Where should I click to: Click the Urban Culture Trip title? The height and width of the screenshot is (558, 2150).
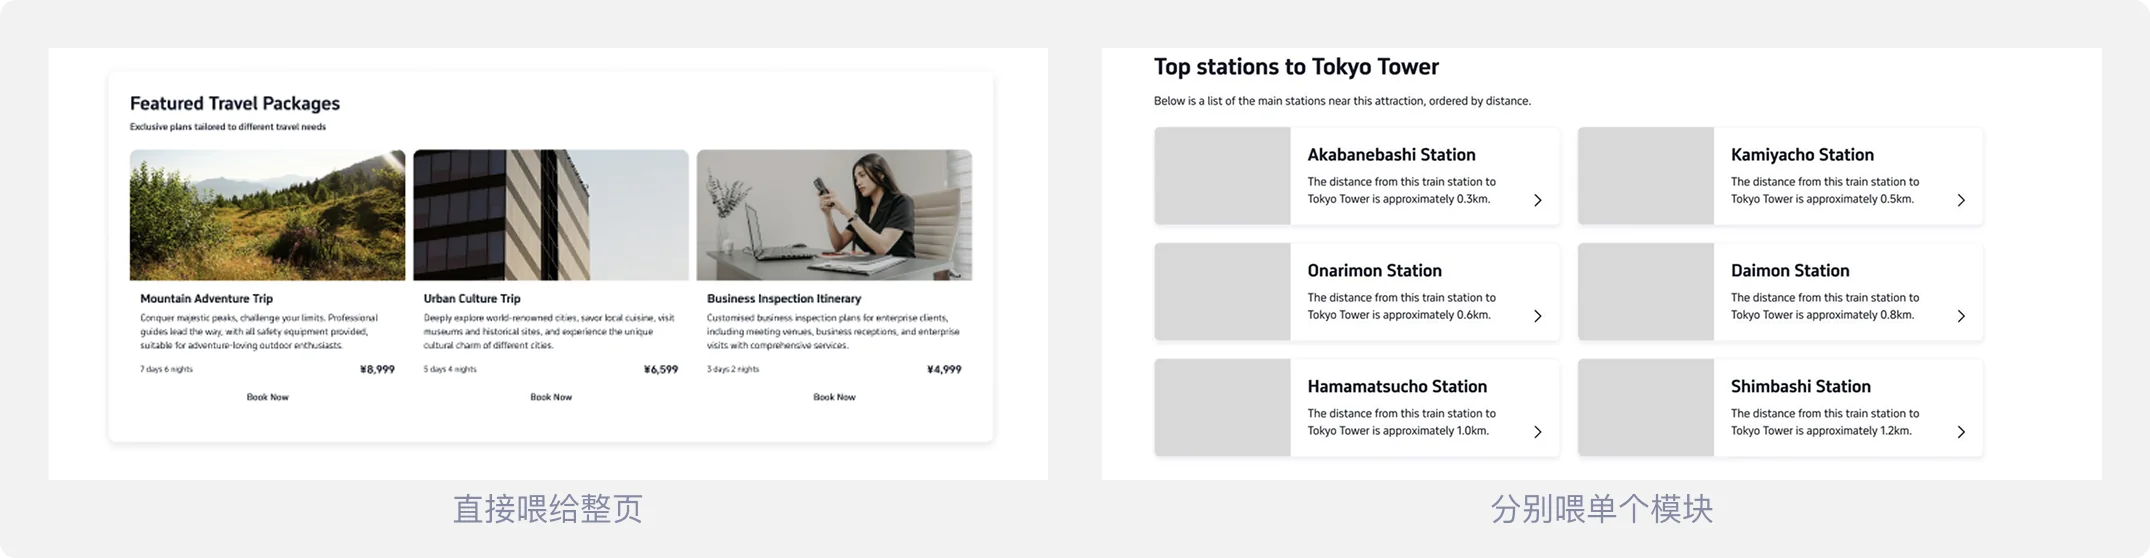point(472,298)
